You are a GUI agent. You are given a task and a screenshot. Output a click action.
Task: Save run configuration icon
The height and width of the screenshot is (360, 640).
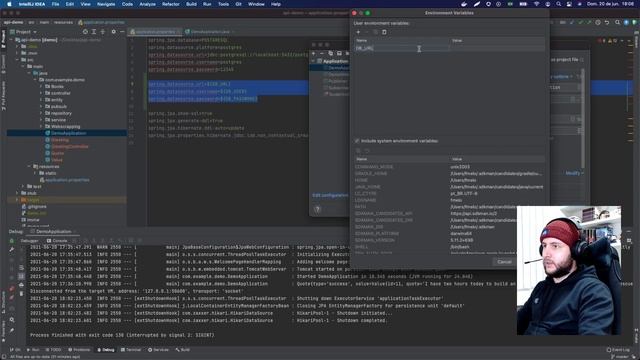339,53
